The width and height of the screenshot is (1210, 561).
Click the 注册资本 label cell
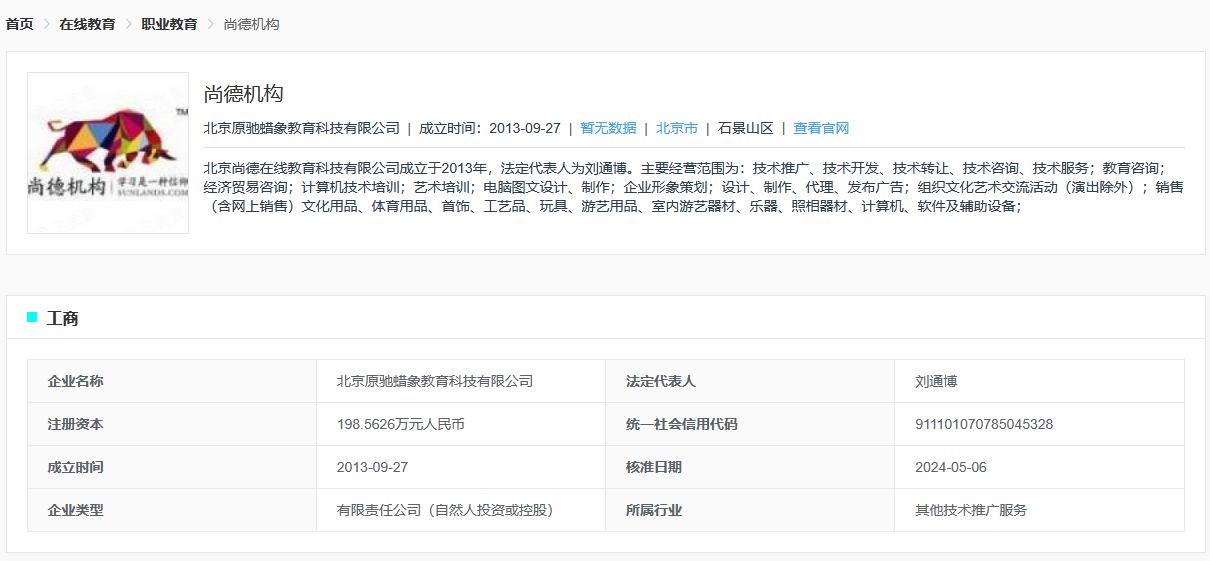pyautogui.click(x=172, y=424)
